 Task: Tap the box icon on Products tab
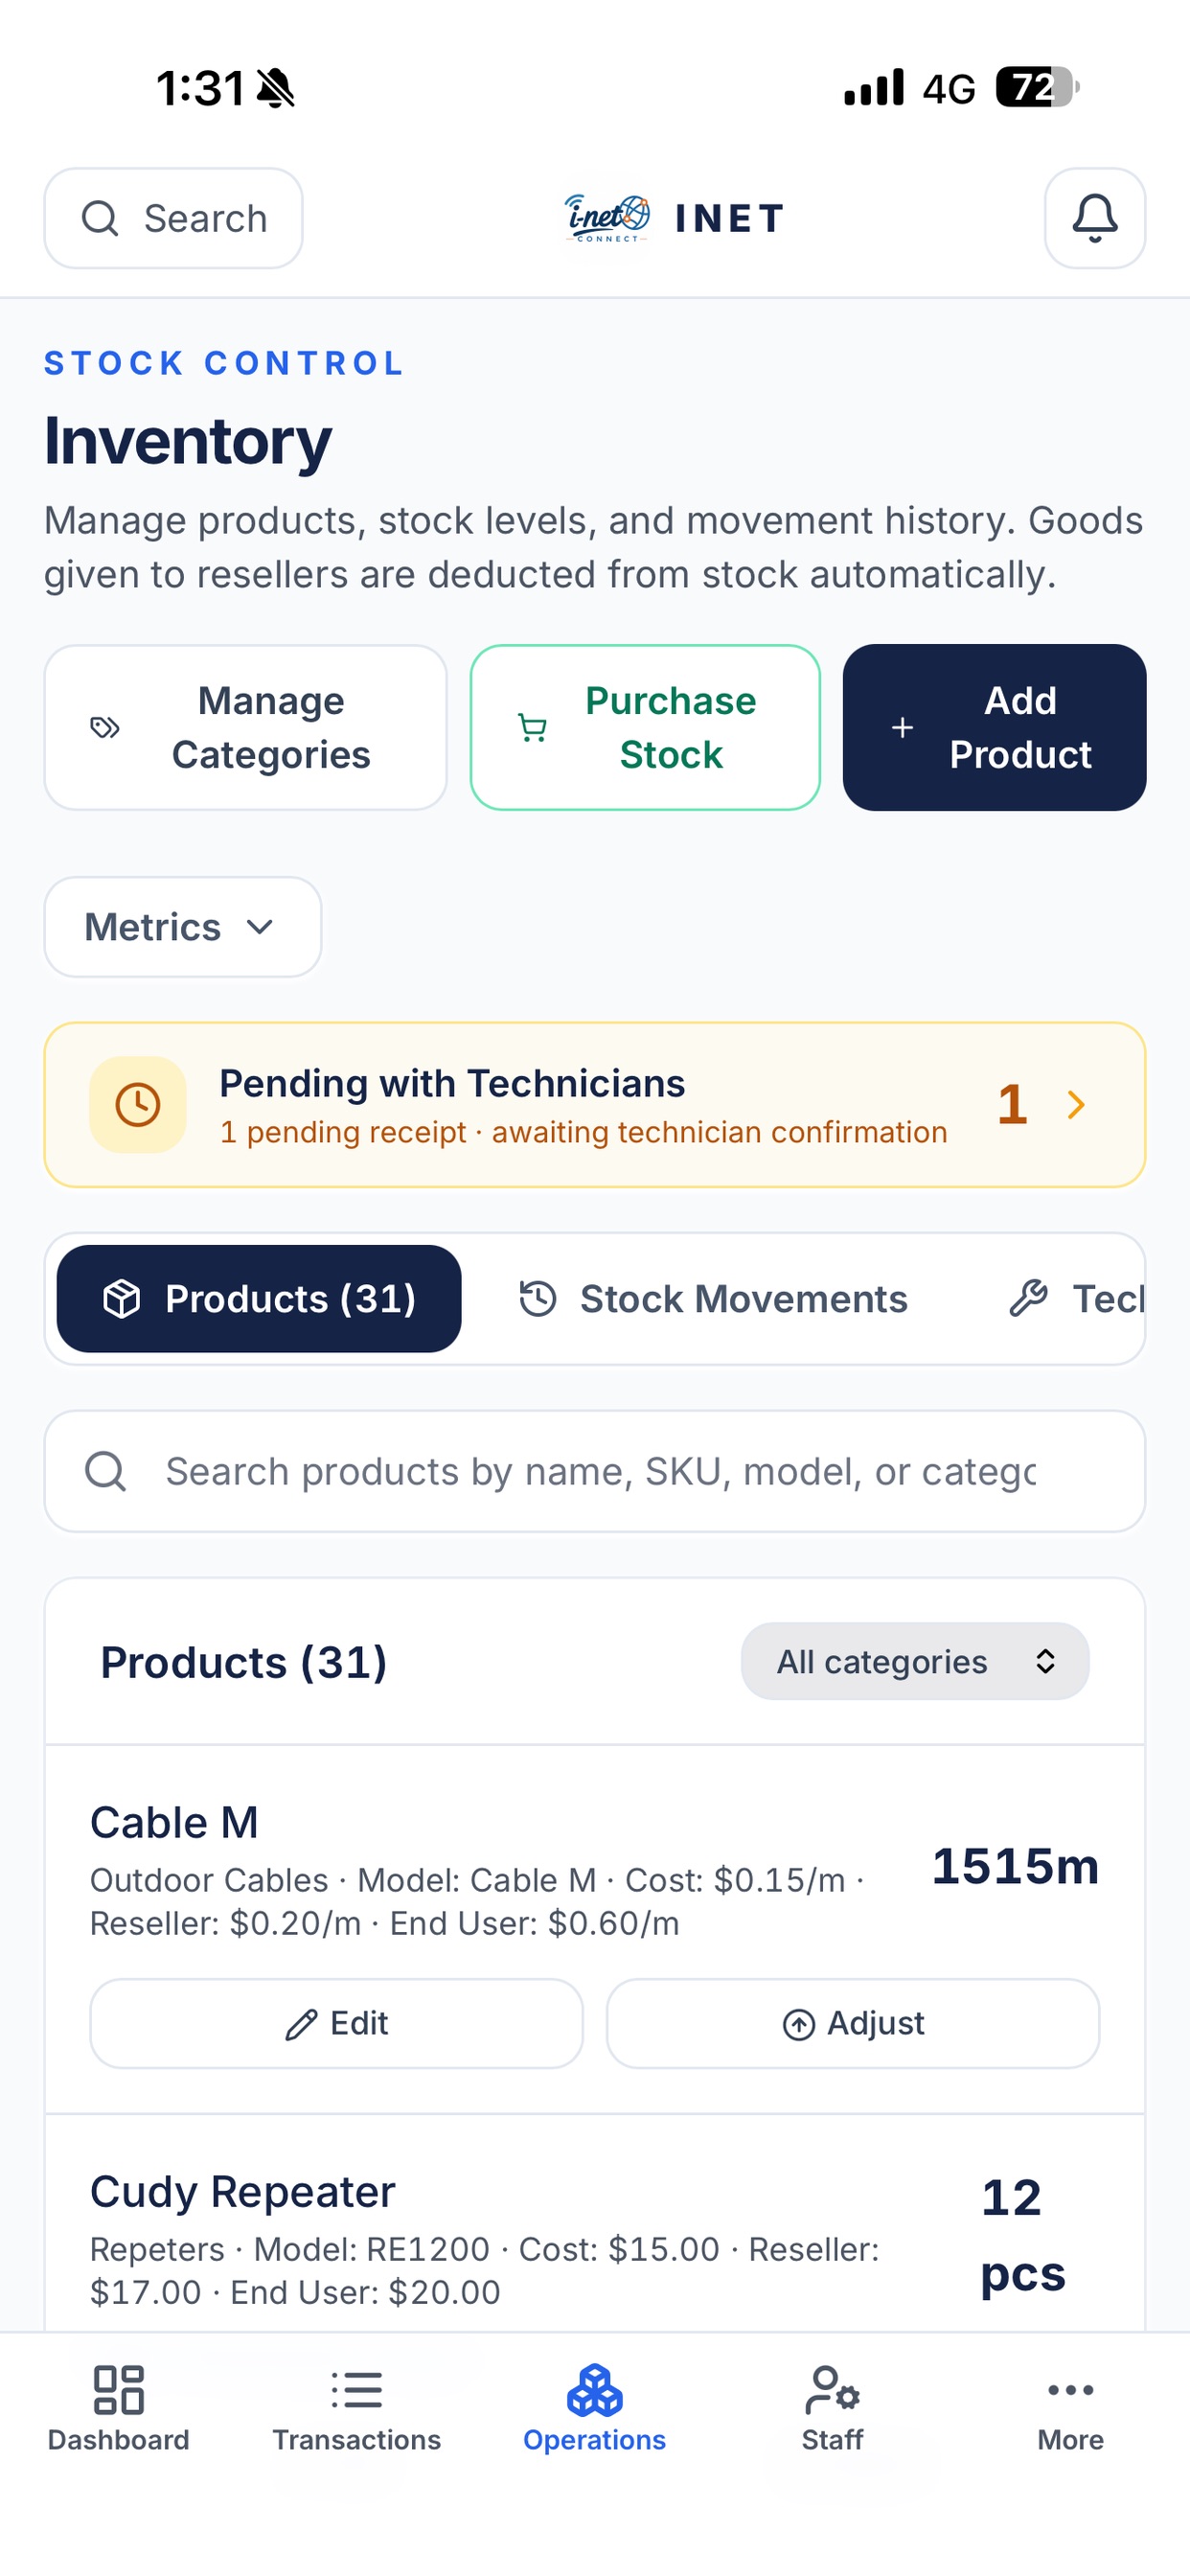122,1299
